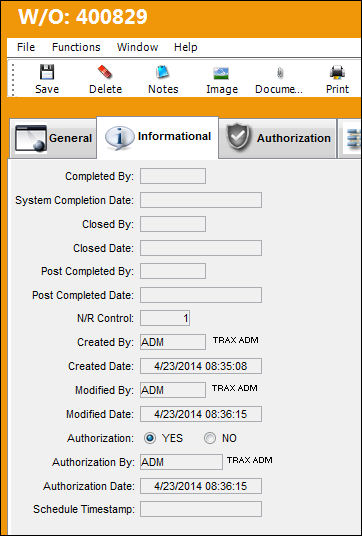The width and height of the screenshot is (362, 536).
Task: Select the YES authorization radio button
Action: [x=150, y=438]
